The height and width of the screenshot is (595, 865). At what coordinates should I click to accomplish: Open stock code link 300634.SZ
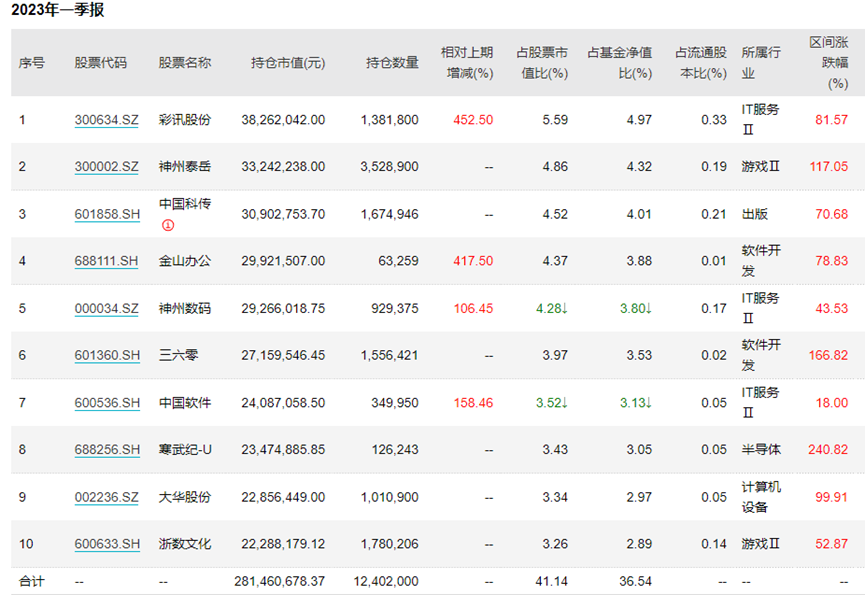coord(106,120)
